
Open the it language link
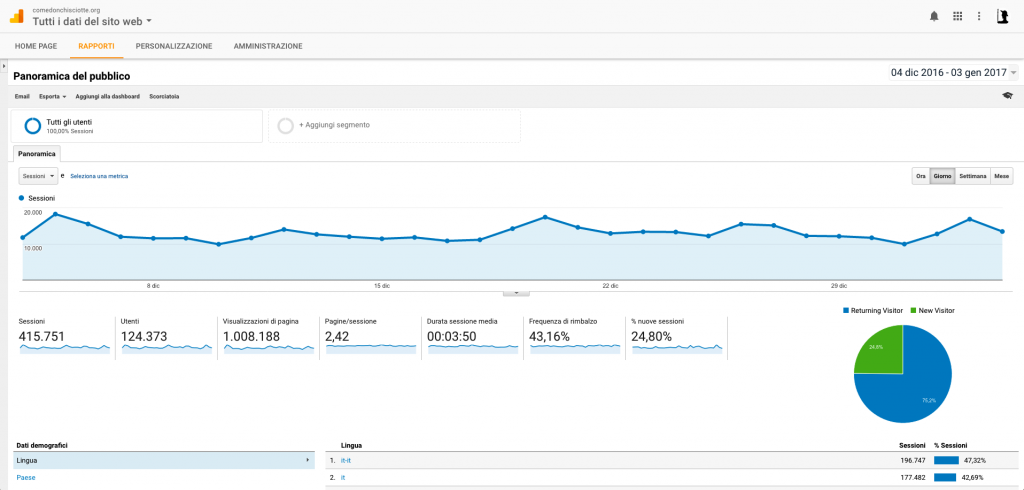click(342, 478)
